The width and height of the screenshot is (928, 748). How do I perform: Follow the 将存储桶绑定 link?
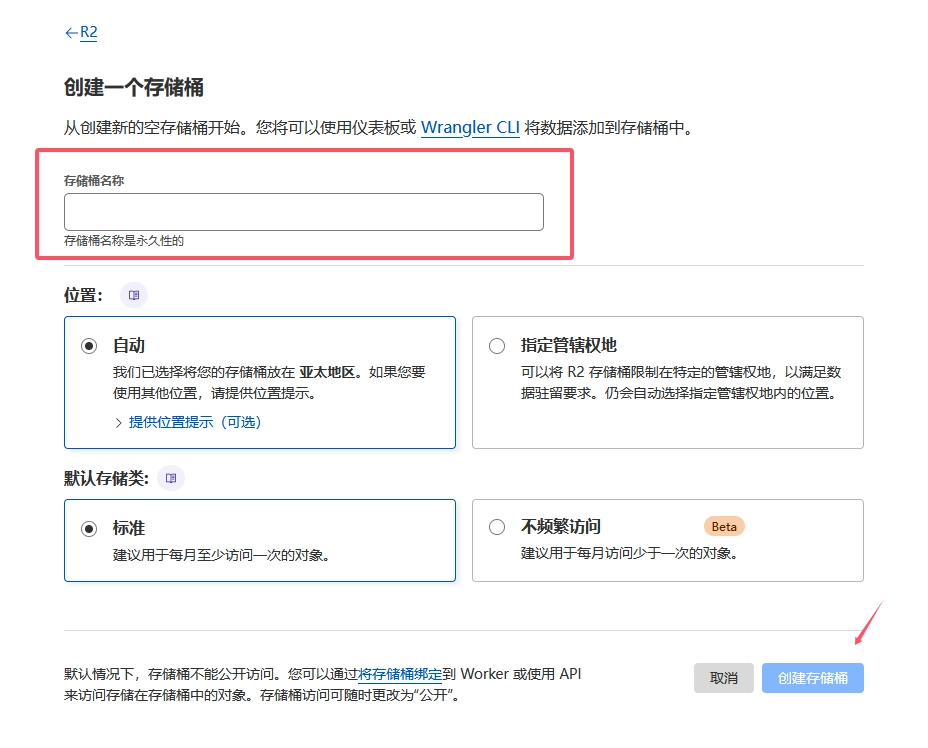tap(400, 675)
